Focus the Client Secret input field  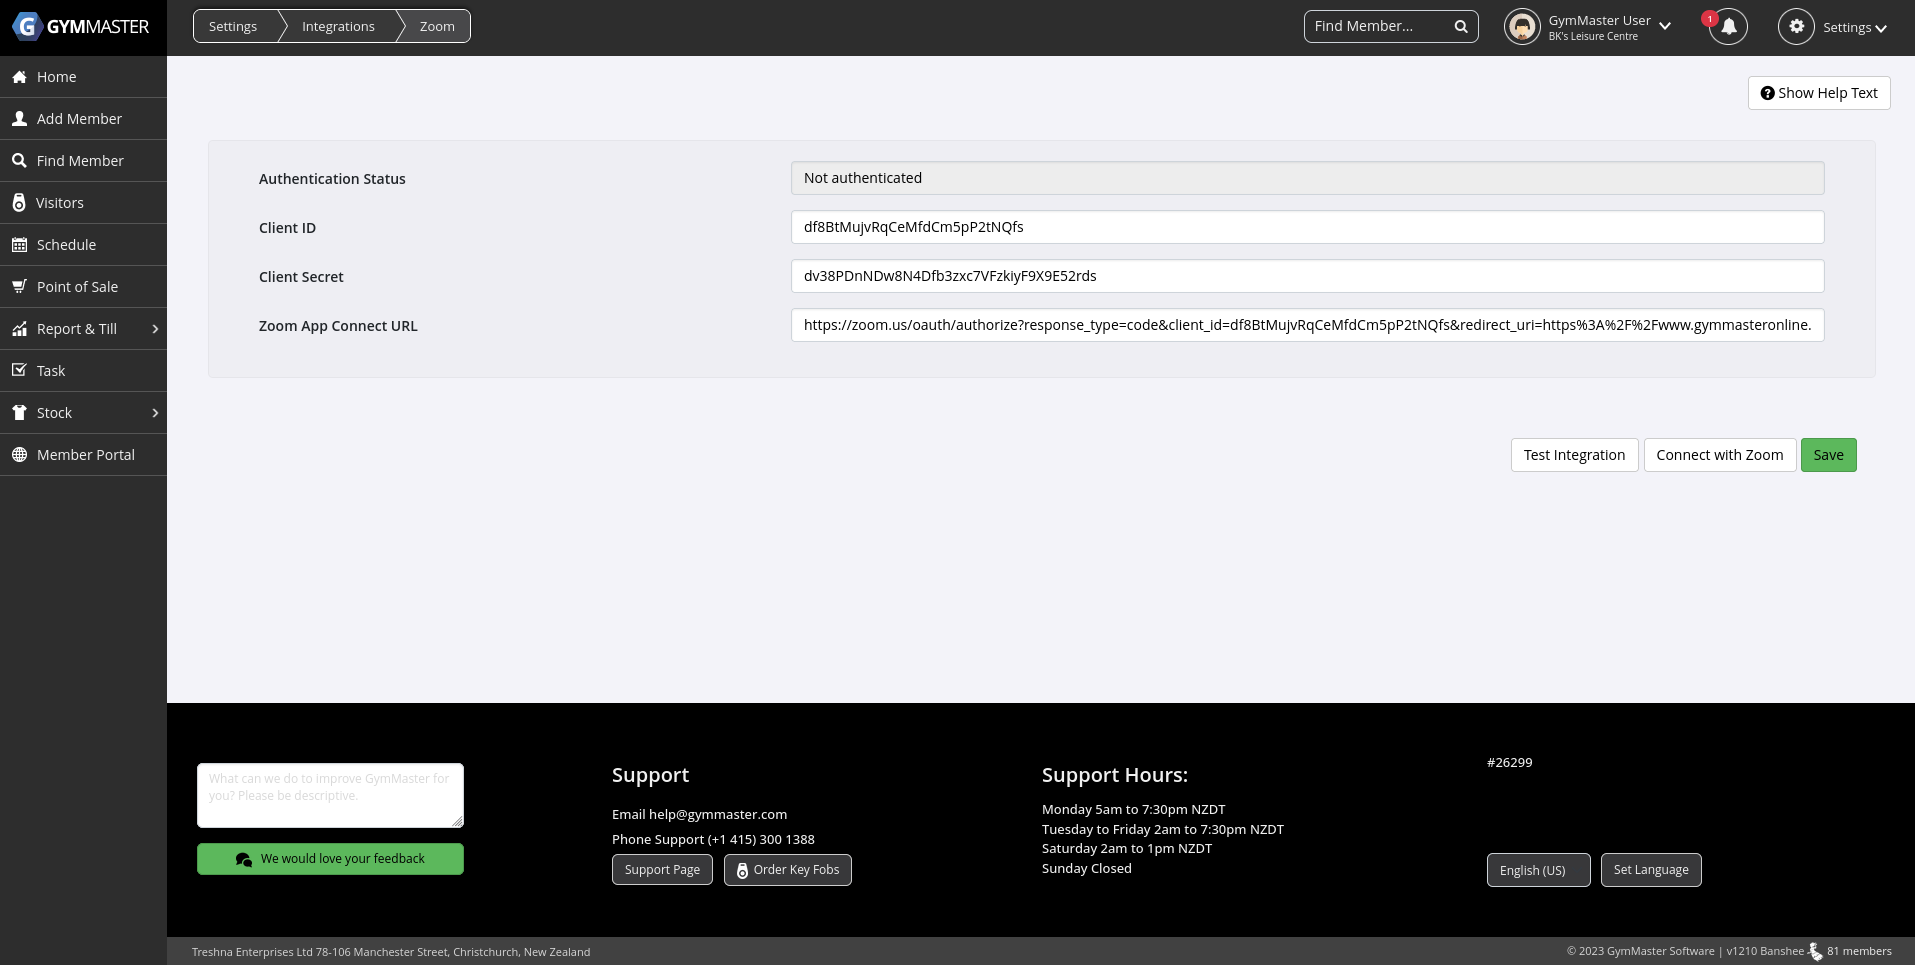[x=1307, y=277]
